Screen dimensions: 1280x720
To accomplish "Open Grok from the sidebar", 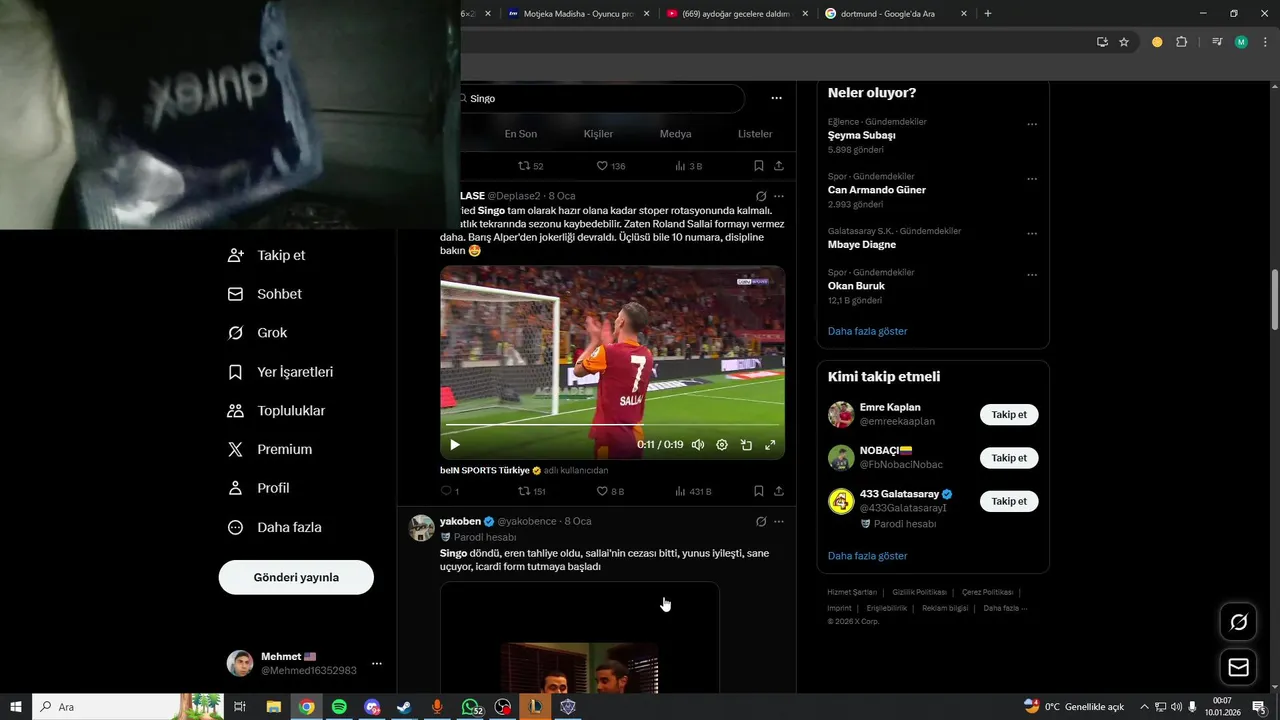I will coord(258,333).
